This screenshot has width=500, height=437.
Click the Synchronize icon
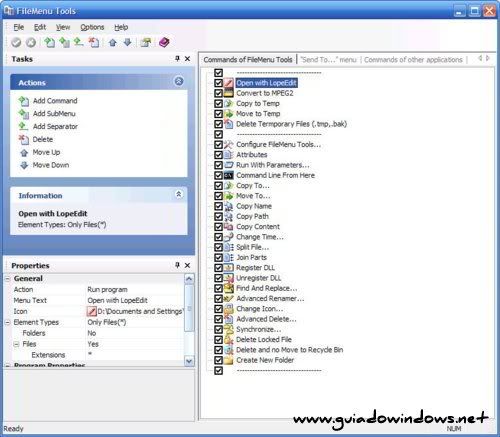click(x=229, y=329)
